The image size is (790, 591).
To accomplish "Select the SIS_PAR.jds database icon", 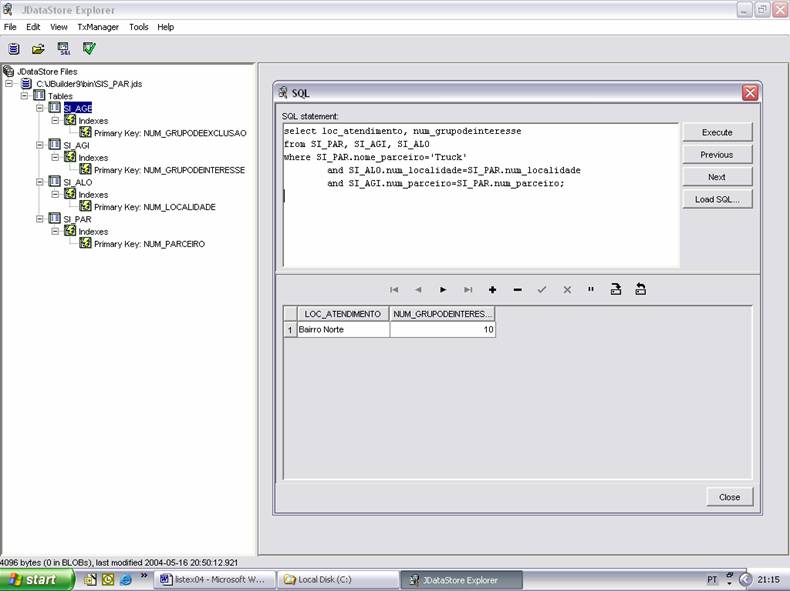I will point(26,84).
